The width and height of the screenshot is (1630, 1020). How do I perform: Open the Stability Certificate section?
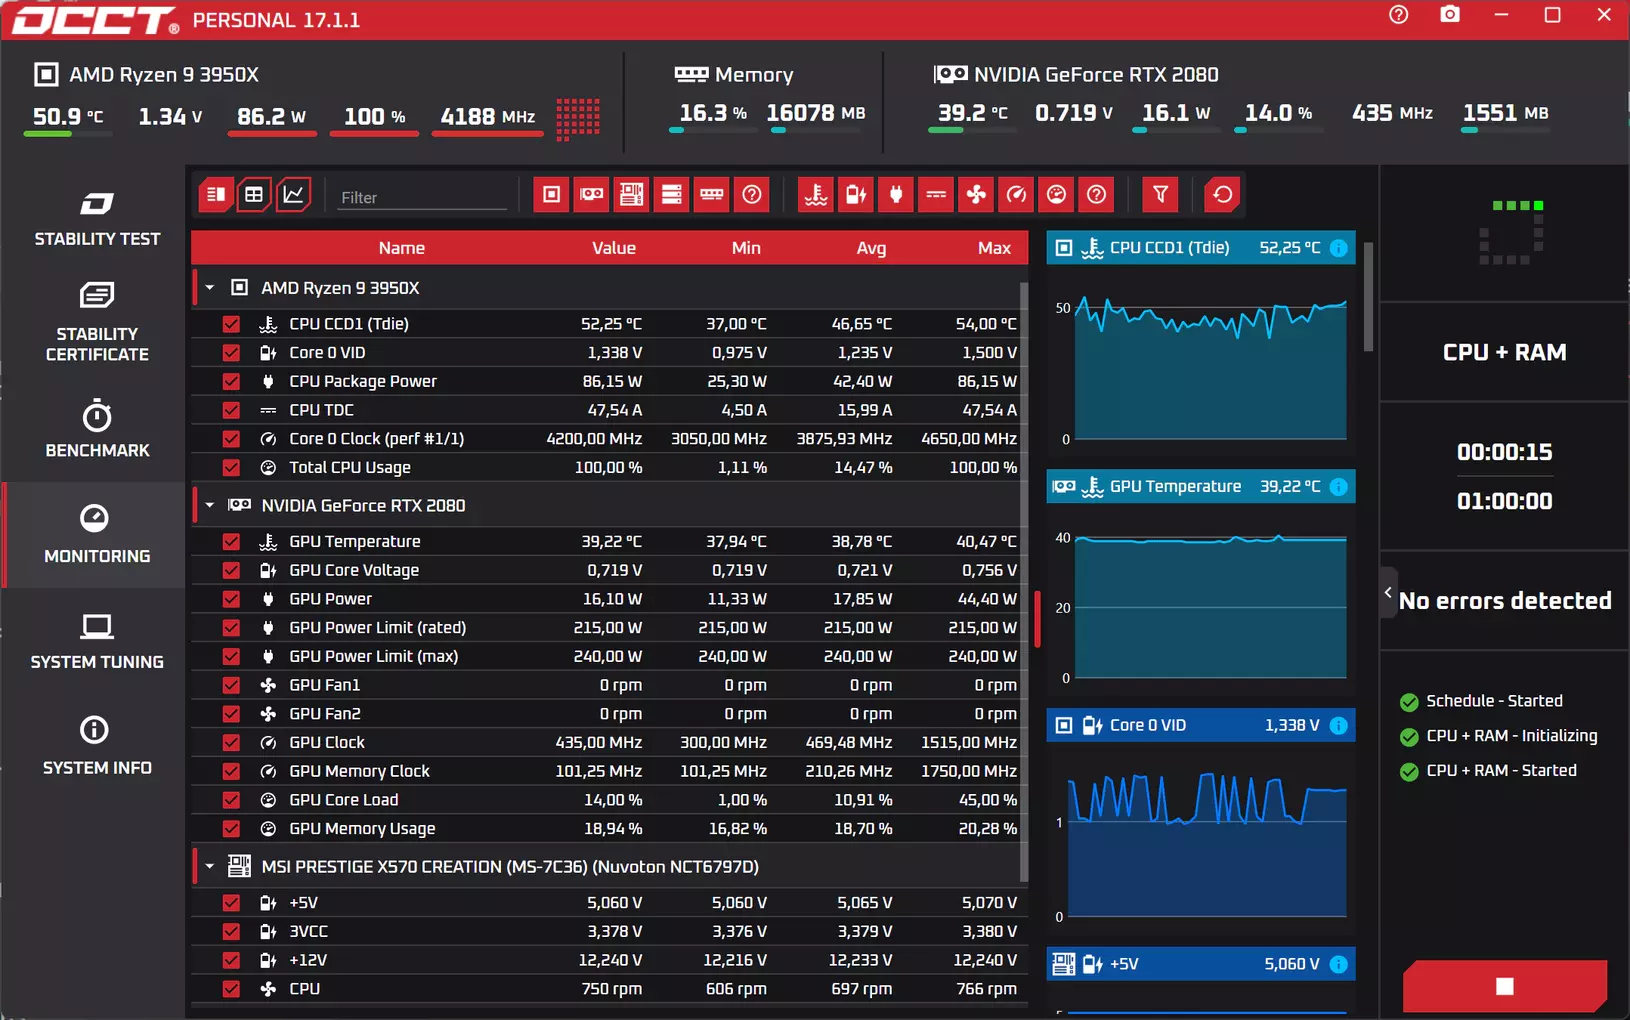(97, 322)
